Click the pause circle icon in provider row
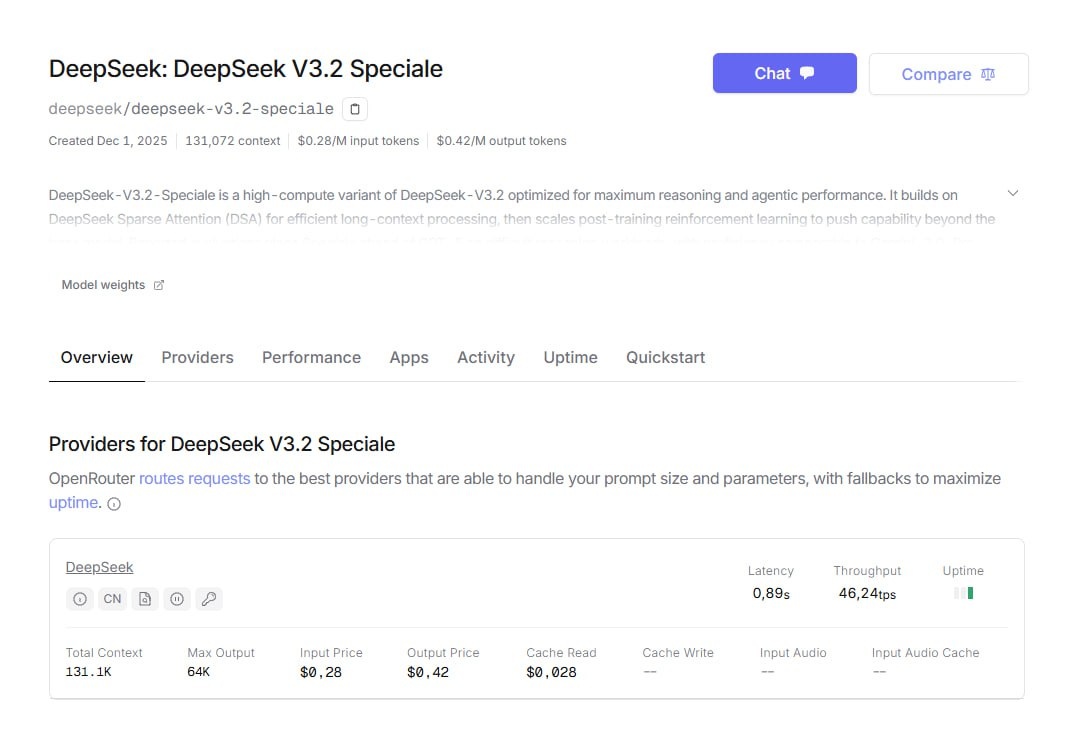This screenshot has width=1069, height=742. pyautogui.click(x=177, y=599)
